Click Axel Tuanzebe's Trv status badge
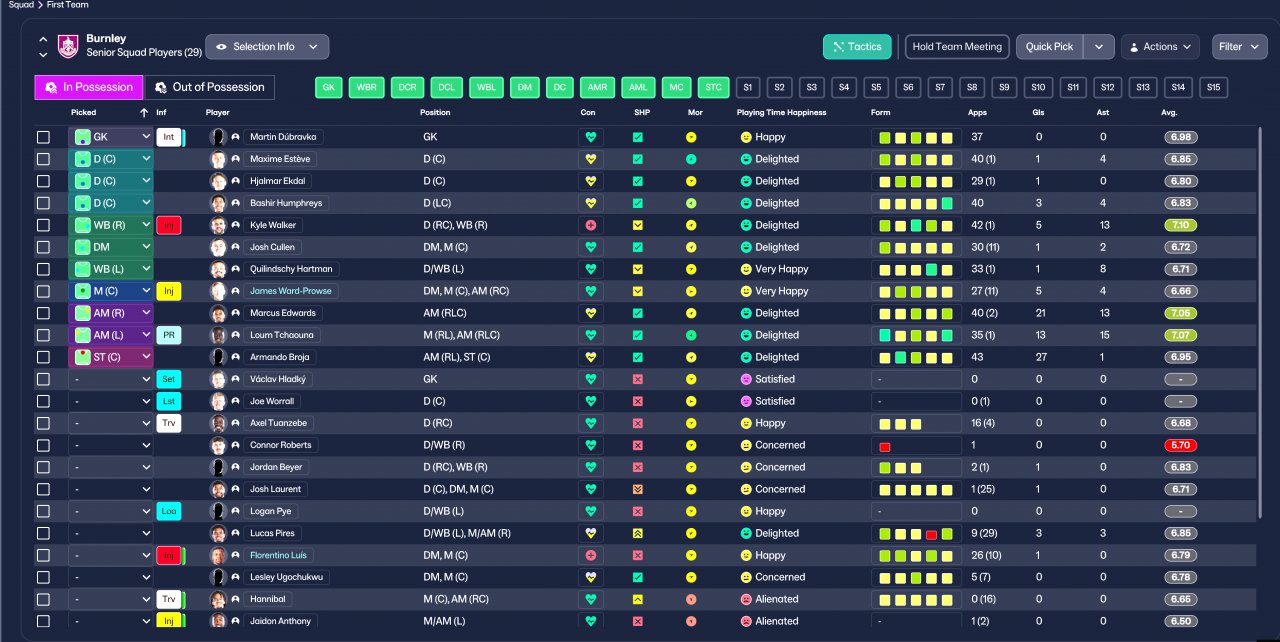This screenshot has width=1280, height=642. (x=169, y=423)
